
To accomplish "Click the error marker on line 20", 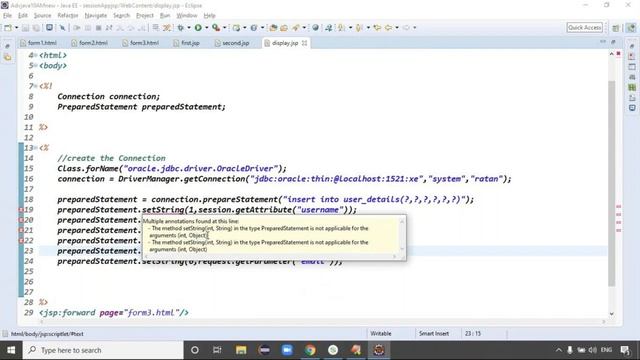I will [21, 220].
